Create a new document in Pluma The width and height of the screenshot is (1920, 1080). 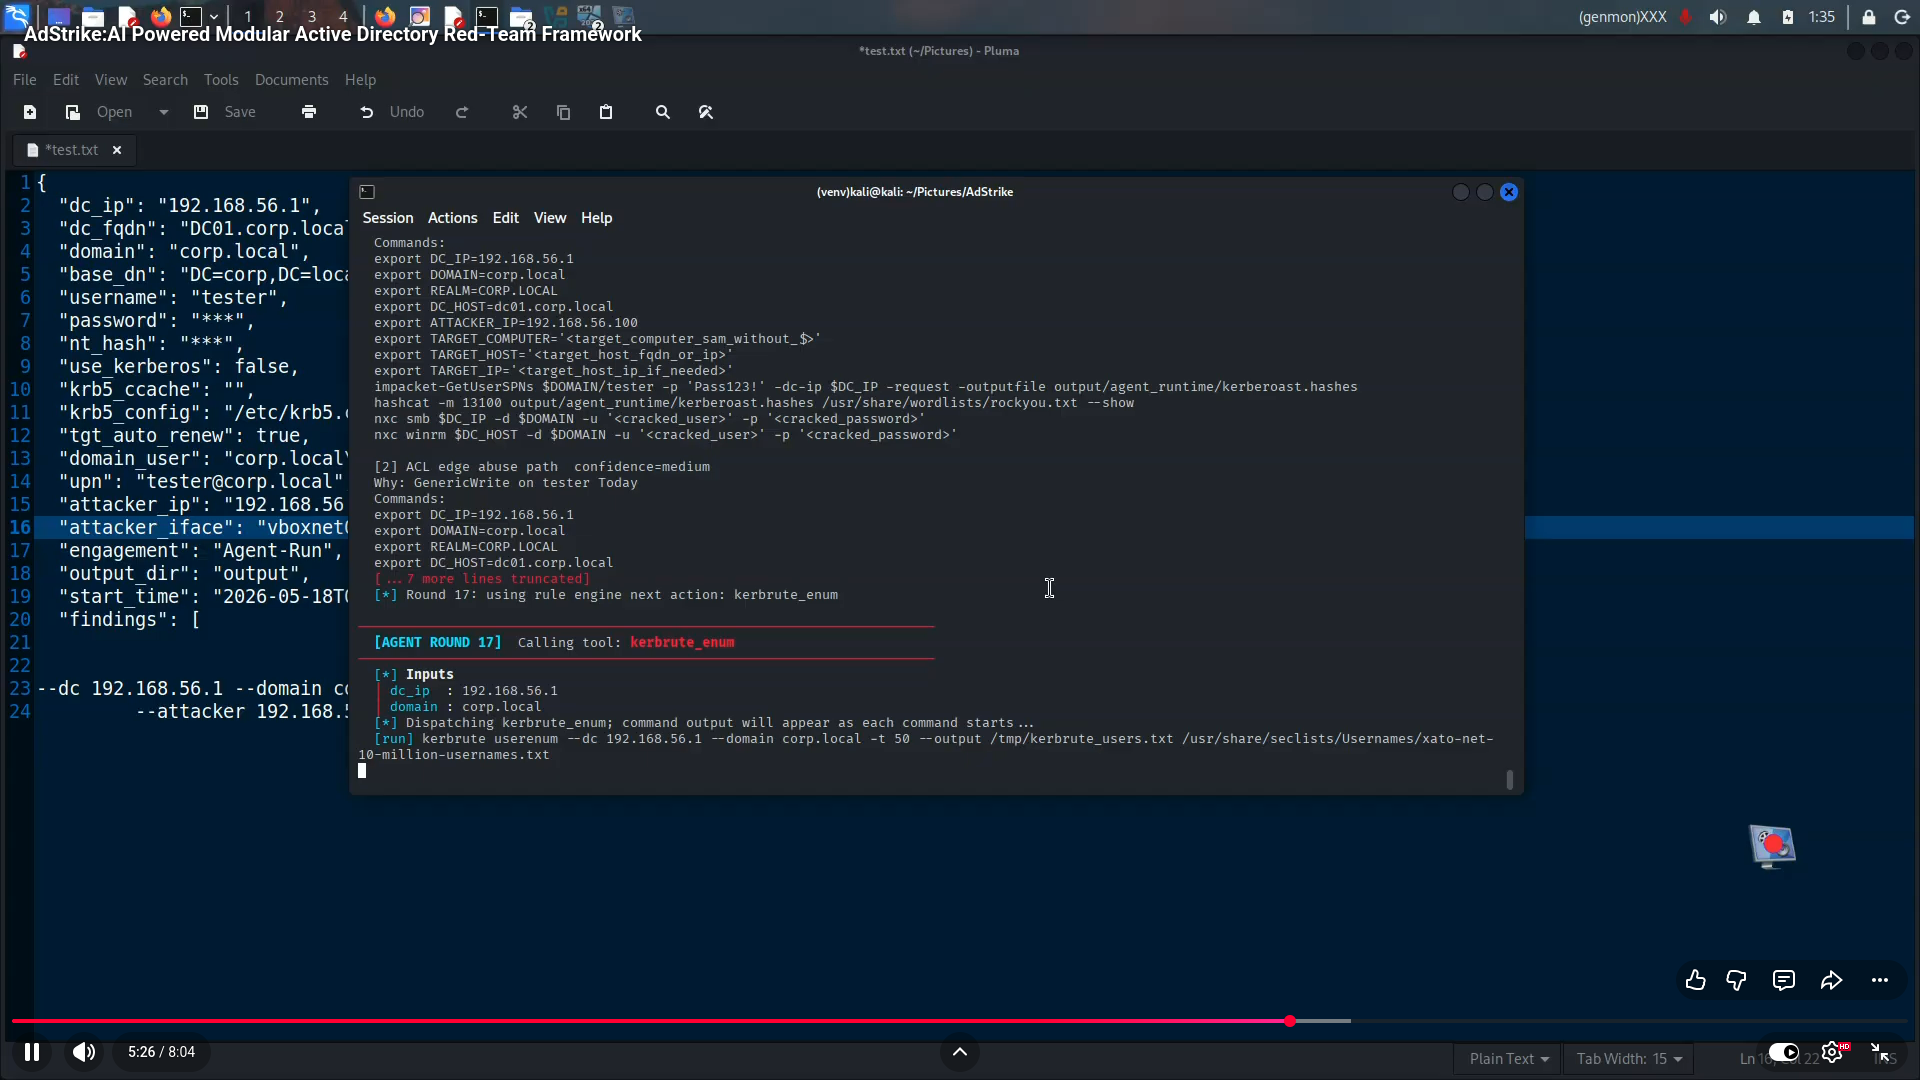[x=30, y=112]
